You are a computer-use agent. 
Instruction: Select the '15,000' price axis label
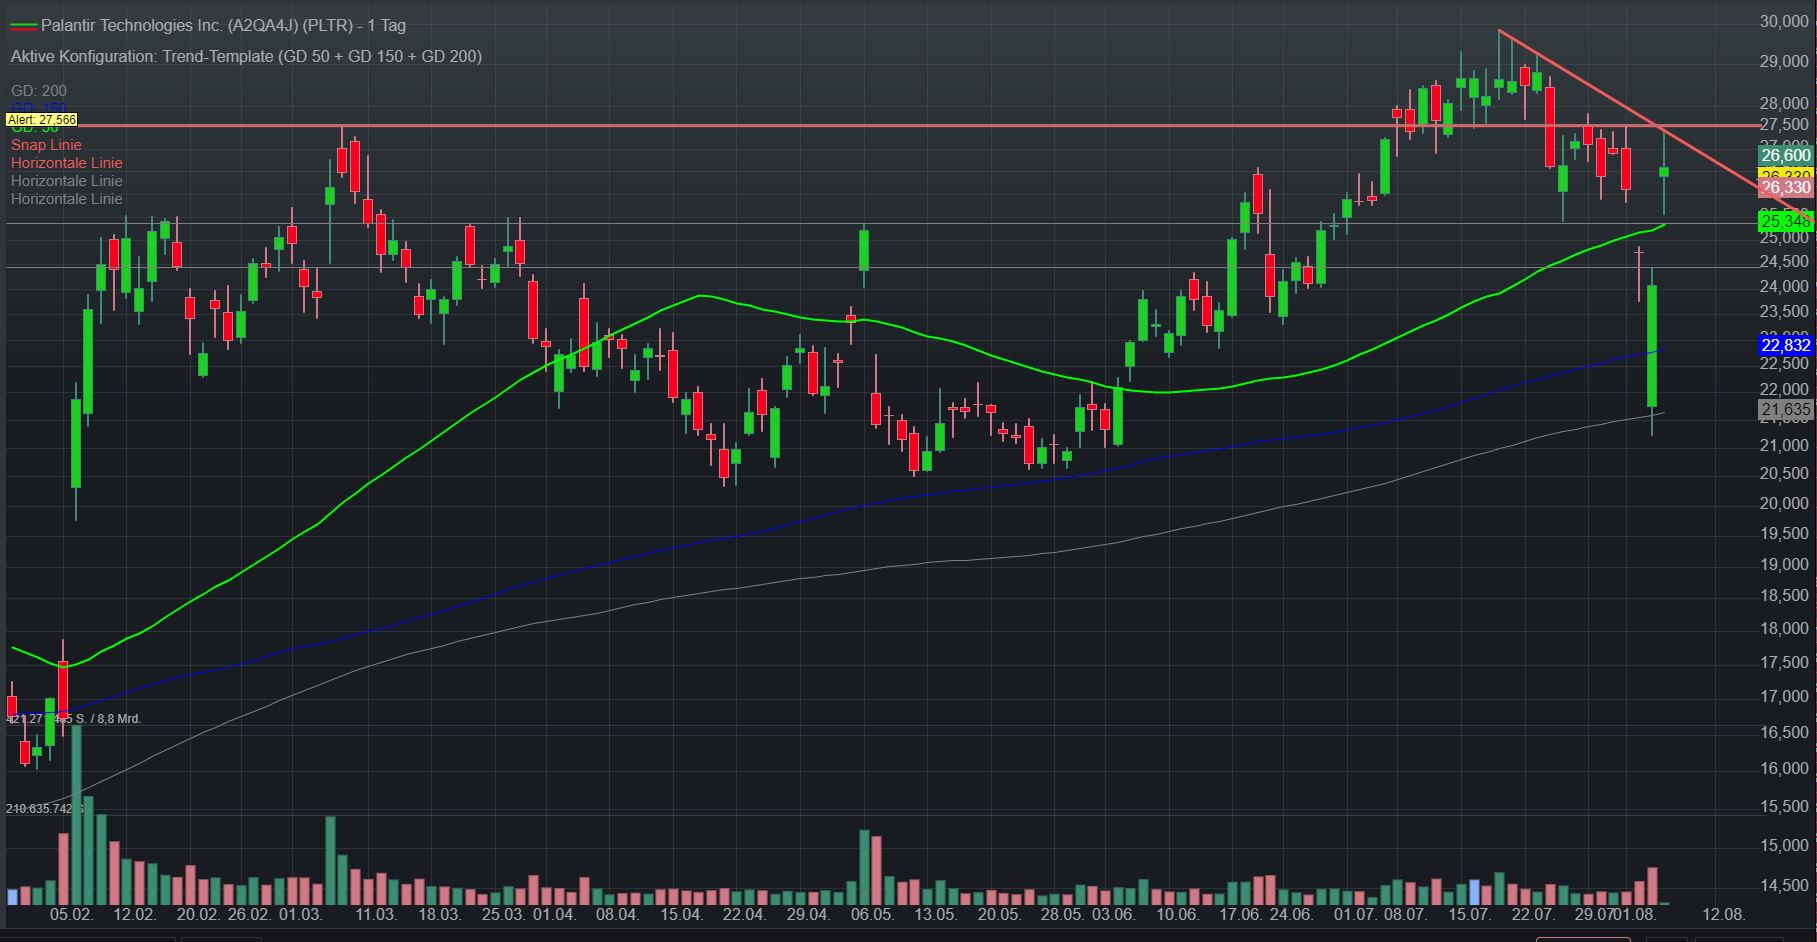(x=1785, y=845)
